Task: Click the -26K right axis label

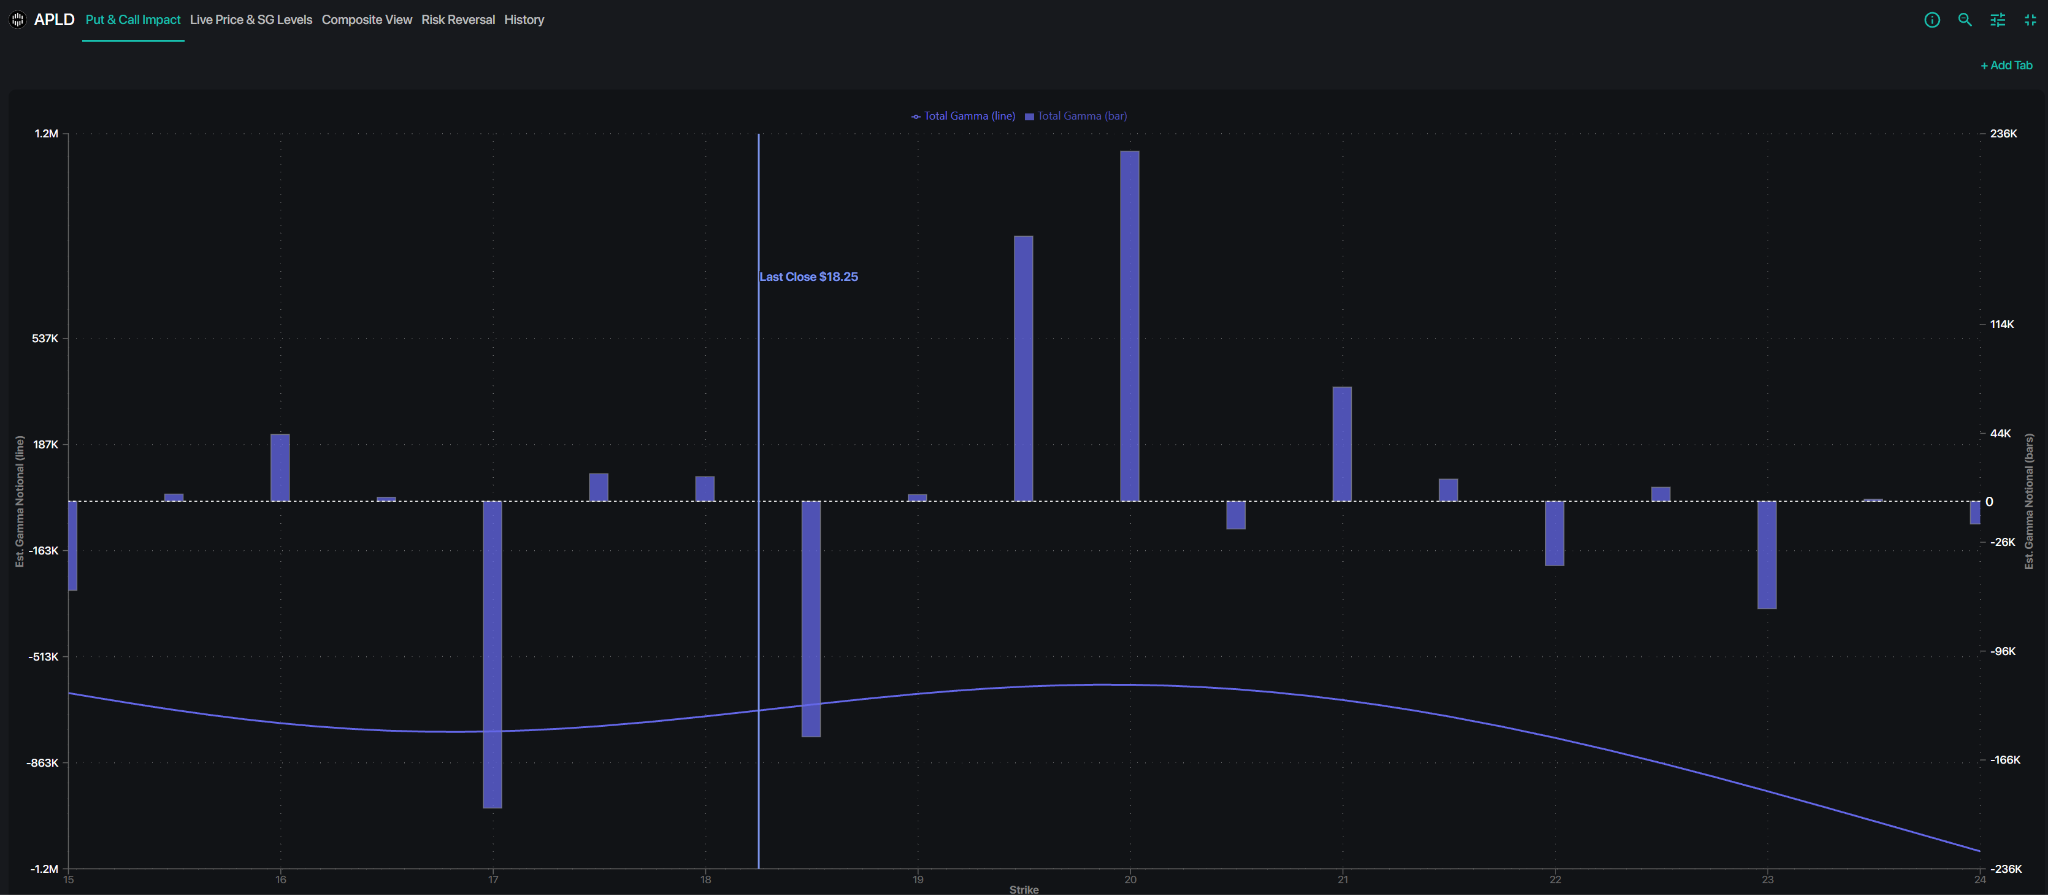Action: (2003, 543)
